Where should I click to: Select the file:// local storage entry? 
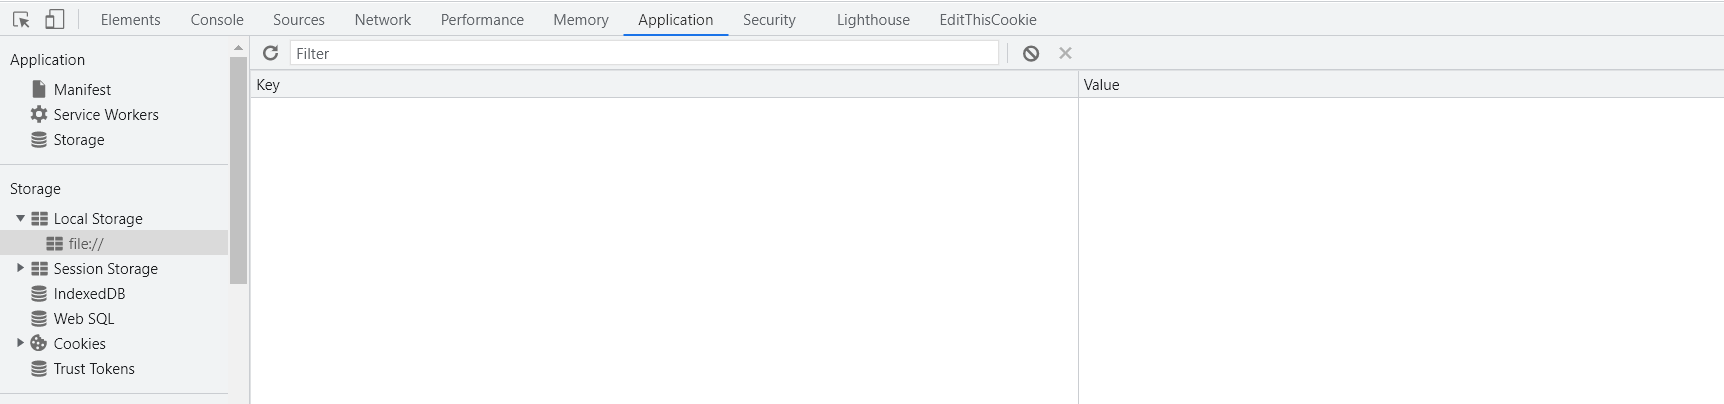86,244
